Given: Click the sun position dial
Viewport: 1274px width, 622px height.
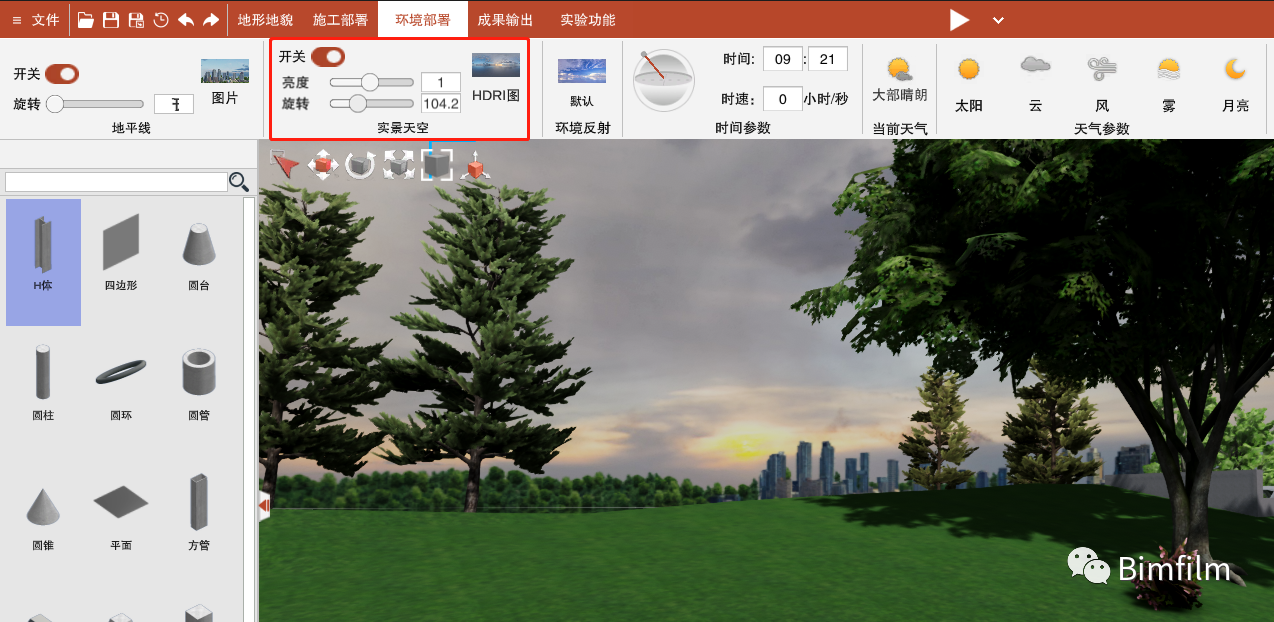Looking at the screenshot, I should (x=664, y=80).
